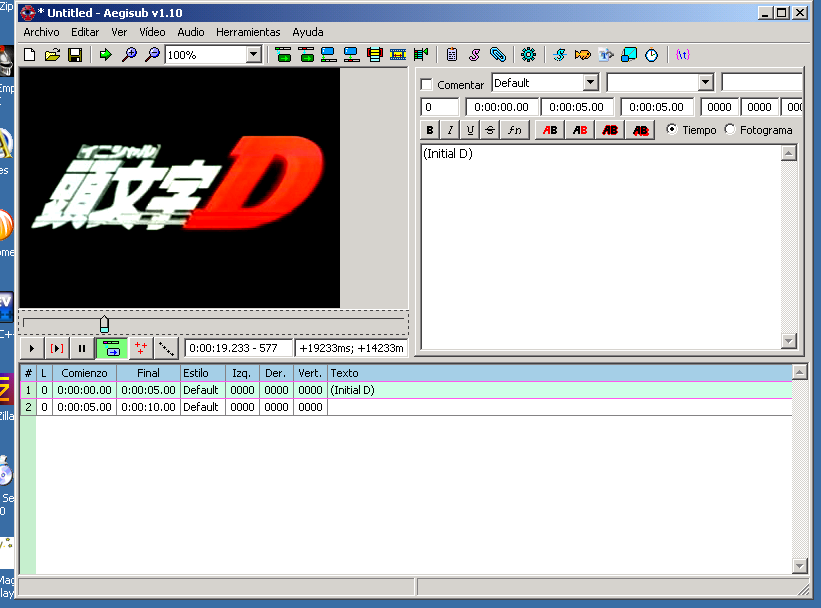821x608 pixels.
Task: Open the empty actor dropdown
Action: [x=705, y=82]
